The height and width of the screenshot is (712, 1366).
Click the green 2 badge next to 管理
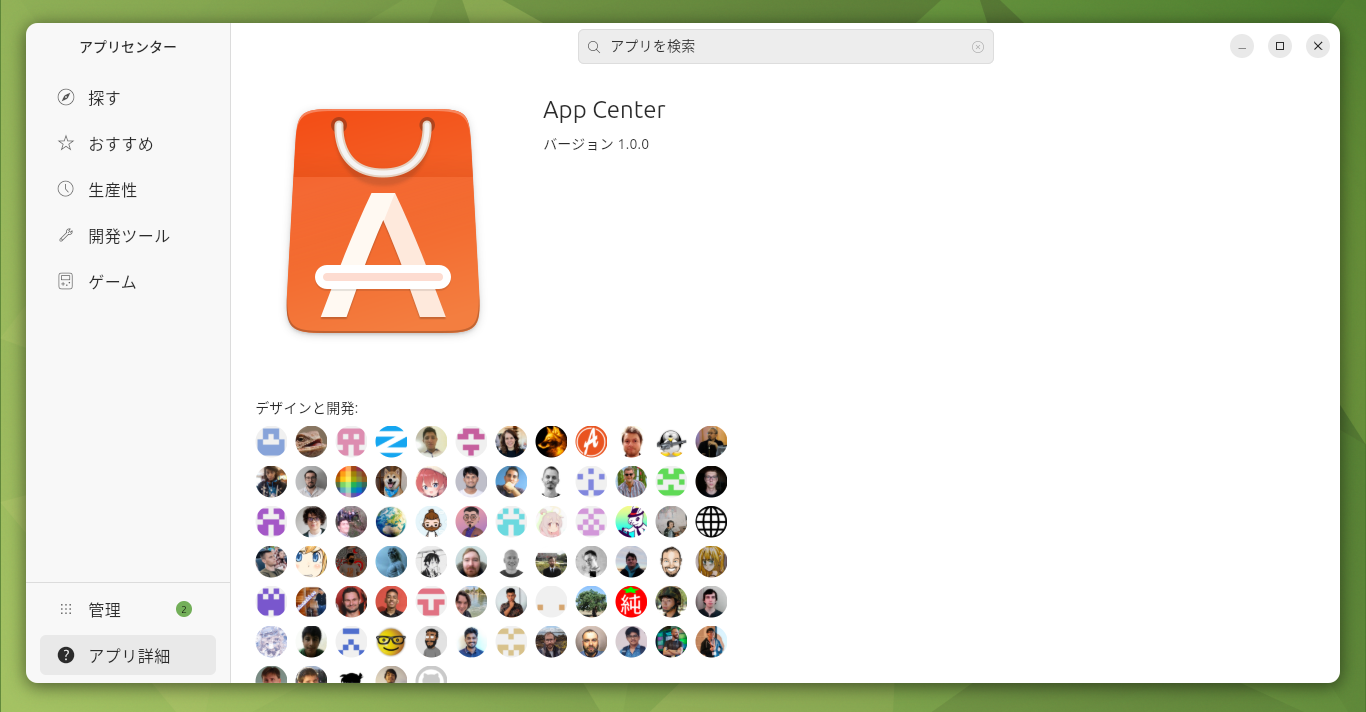click(183, 609)
